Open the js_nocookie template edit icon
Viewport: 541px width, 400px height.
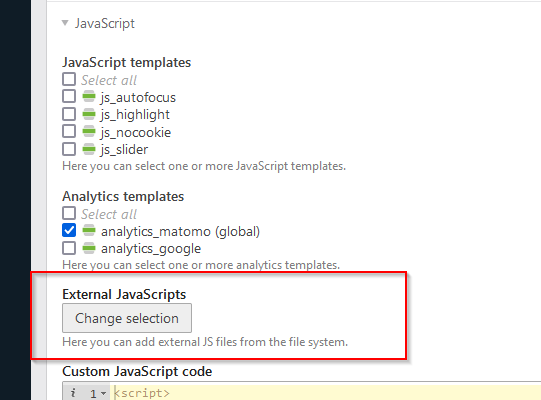tap(89, 131)
